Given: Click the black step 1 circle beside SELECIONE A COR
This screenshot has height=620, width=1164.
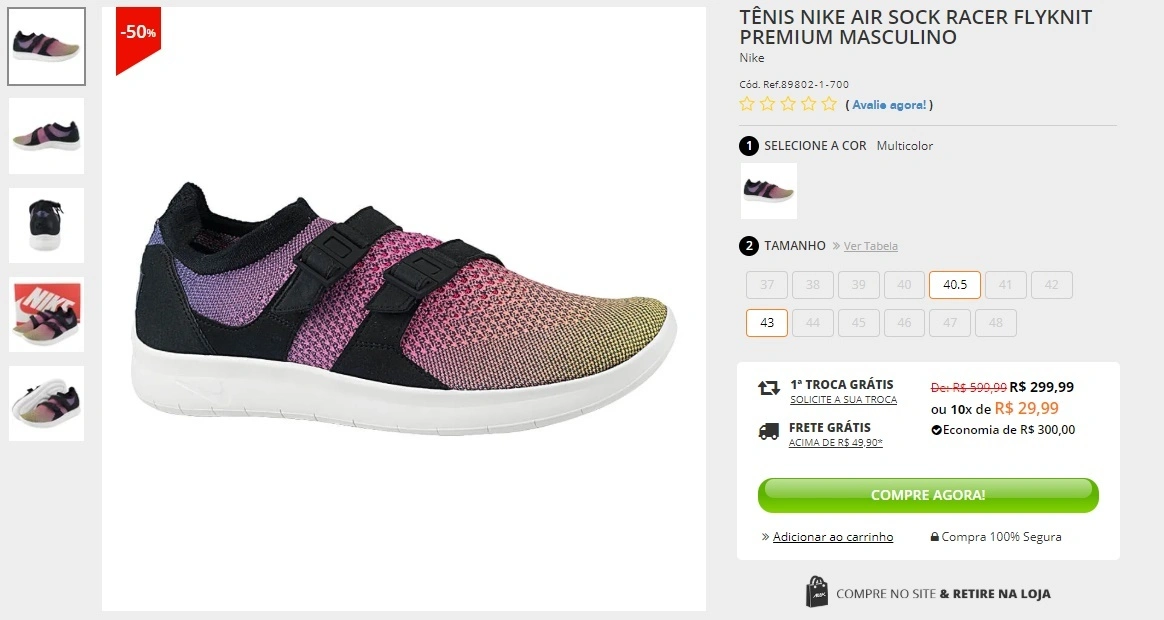Looking at the screenshot, I should (x=748, y=146).
